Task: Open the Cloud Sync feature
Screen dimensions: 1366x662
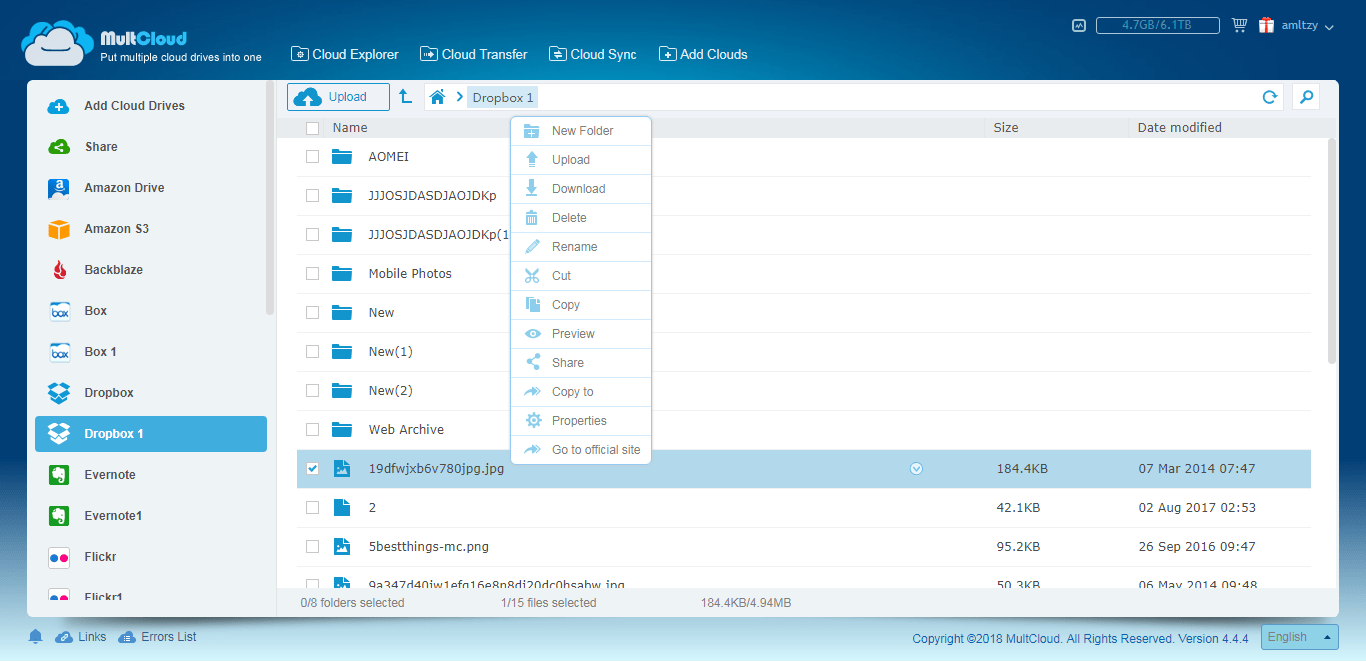Action: pos(592,54)
